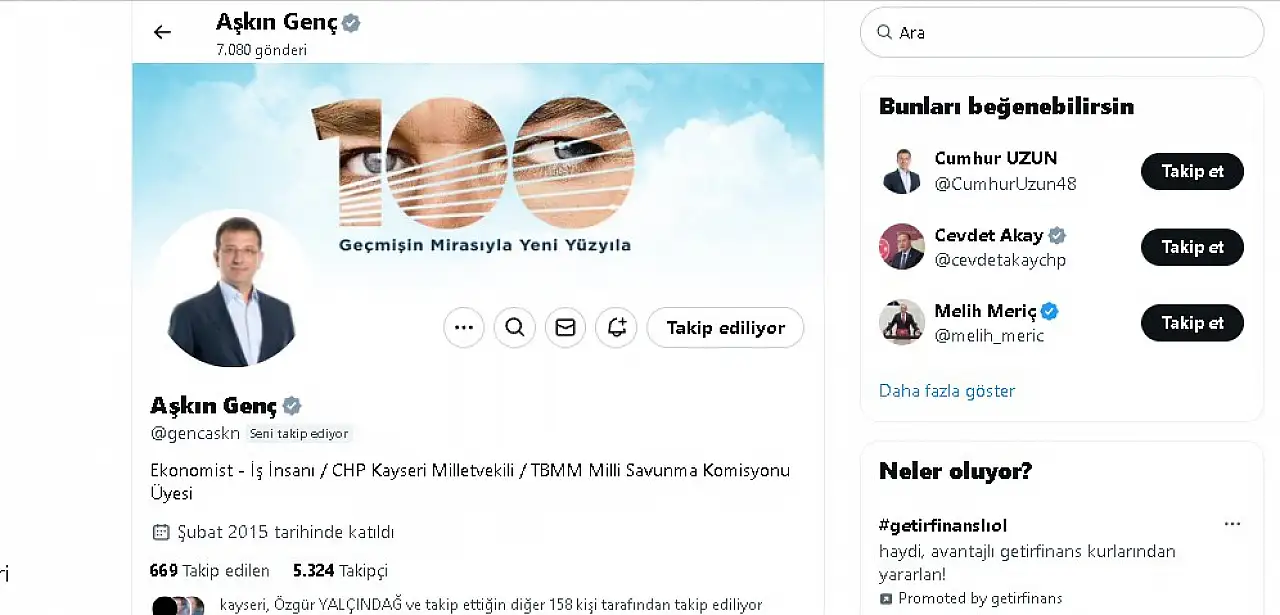Toggle post notifications bell icon
1280x615 pixels.
click(x=617, y=327)
